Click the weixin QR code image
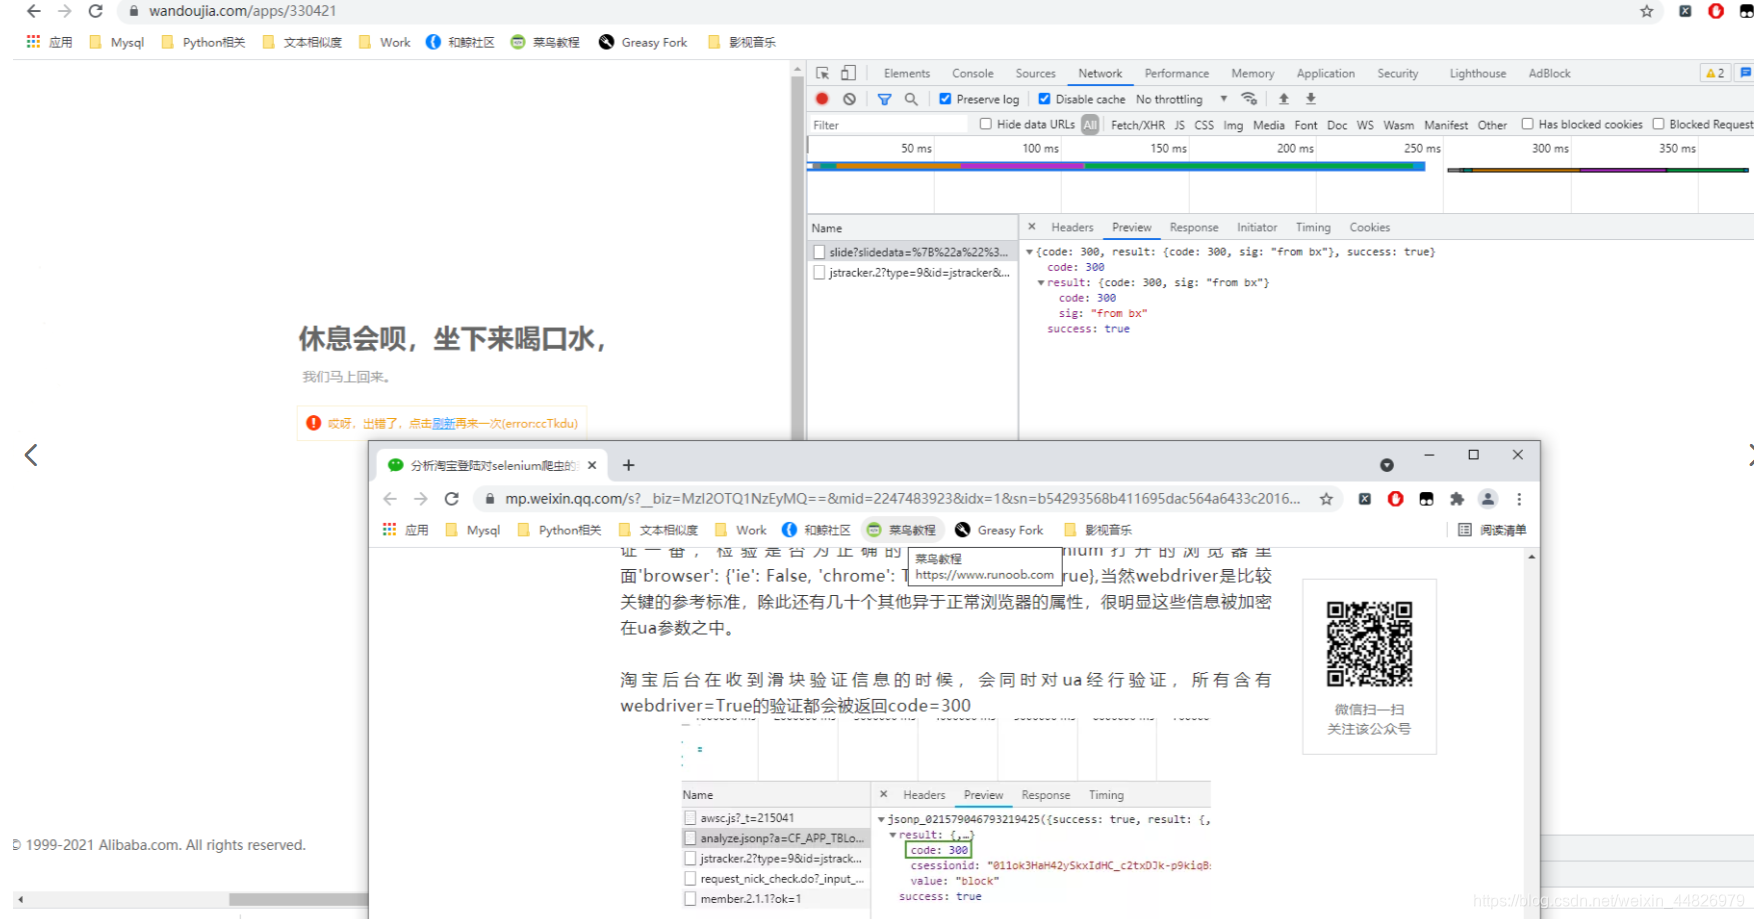1754x919 pixels. (1369, 644)
